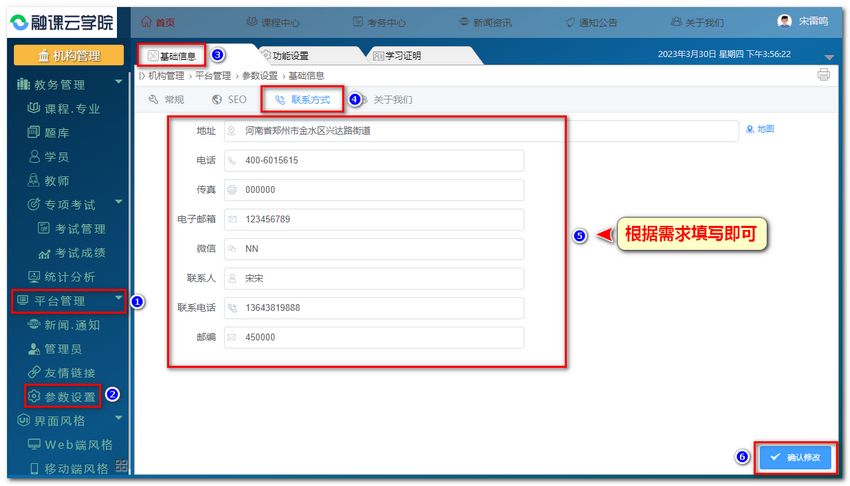Open 通知公告 in top navigation
The width and height of the screenshot is (850, 486).
coord(591,22)
